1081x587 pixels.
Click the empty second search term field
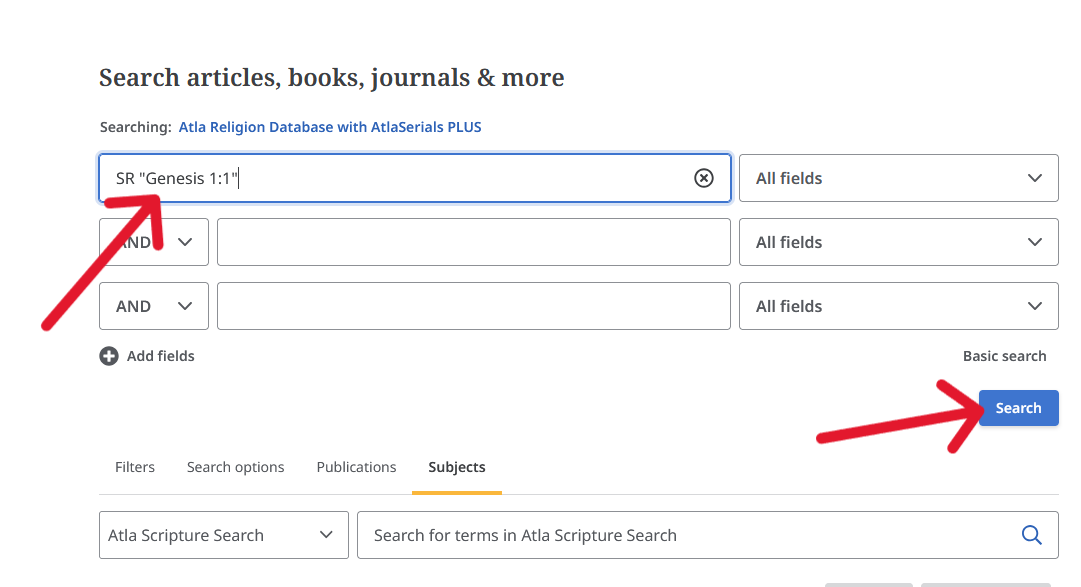(474, 242)
